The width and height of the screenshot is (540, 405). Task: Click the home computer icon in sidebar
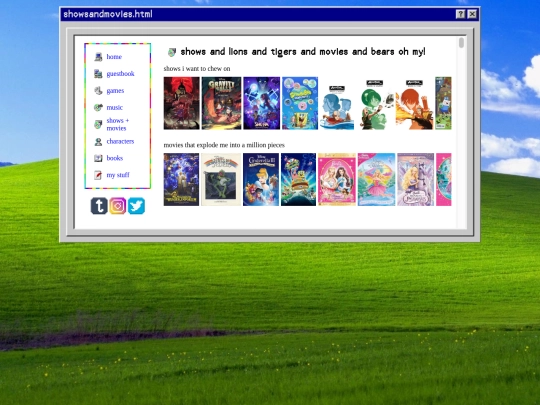[98, 57]
